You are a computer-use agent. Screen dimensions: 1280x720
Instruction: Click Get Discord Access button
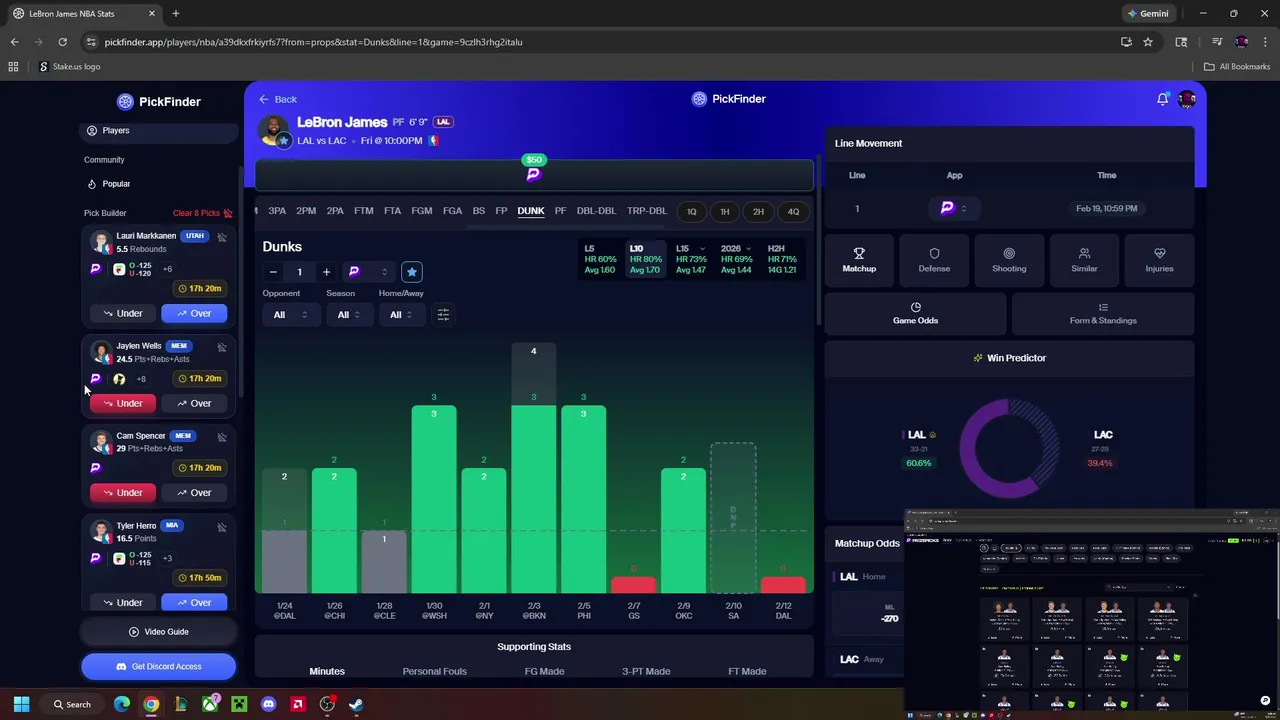[x=158, y=666]
